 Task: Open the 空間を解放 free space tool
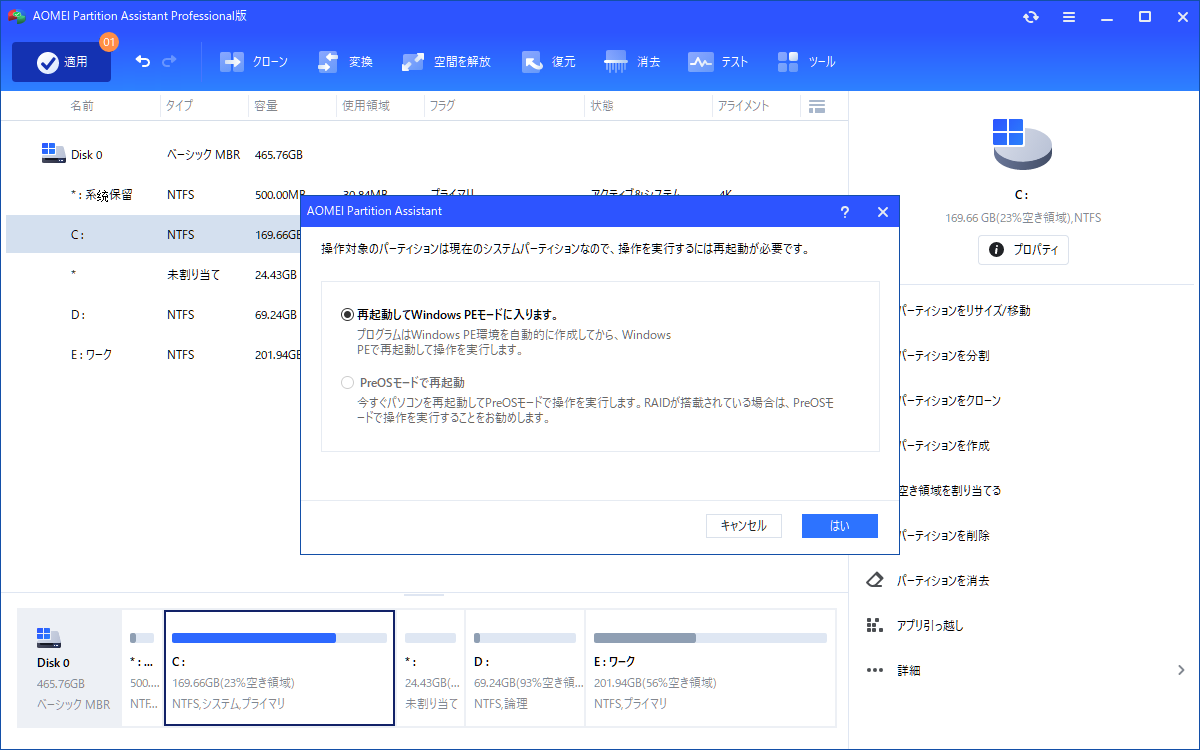point(446,62)
